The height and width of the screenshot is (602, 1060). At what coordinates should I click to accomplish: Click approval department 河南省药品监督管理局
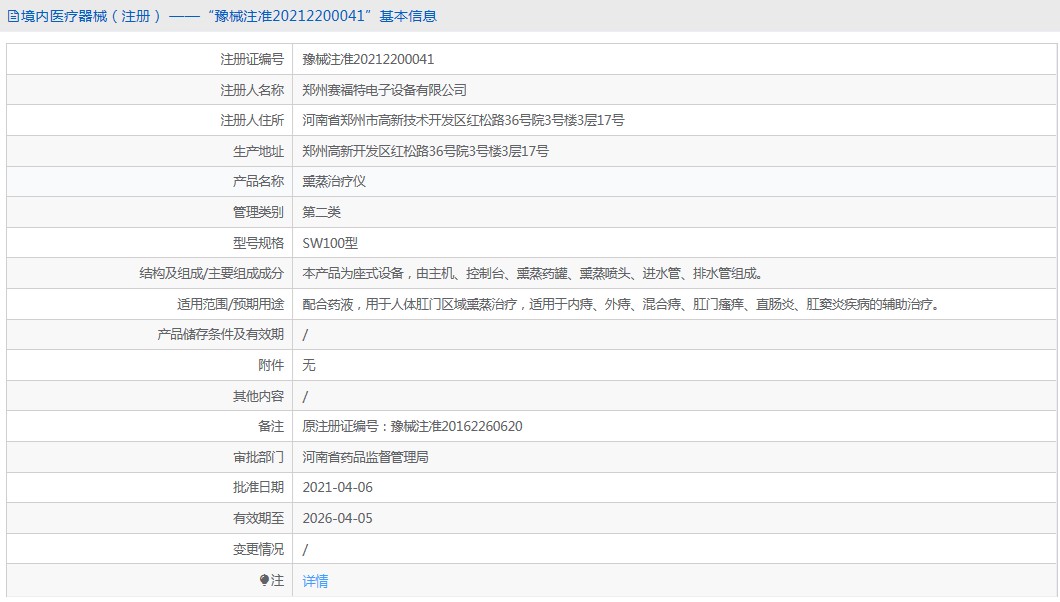(x=365, y=457)
